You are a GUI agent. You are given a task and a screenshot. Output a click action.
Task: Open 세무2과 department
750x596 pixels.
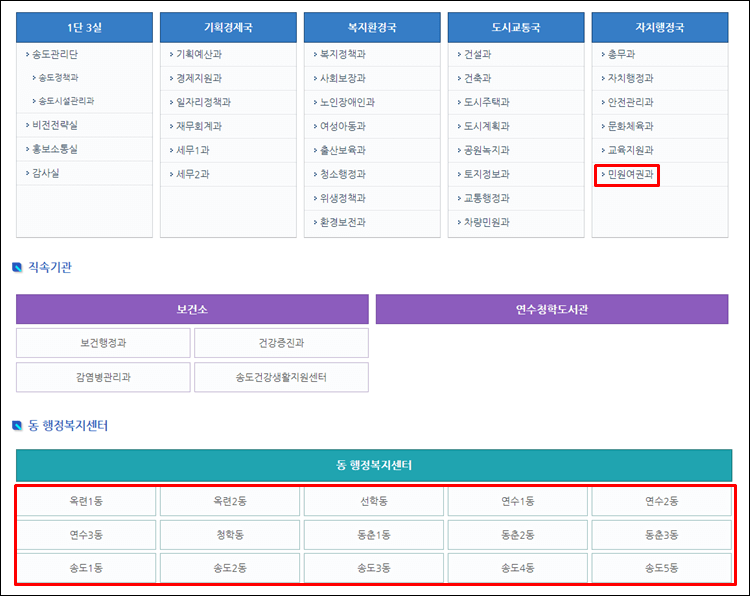[x=193, y=174]
